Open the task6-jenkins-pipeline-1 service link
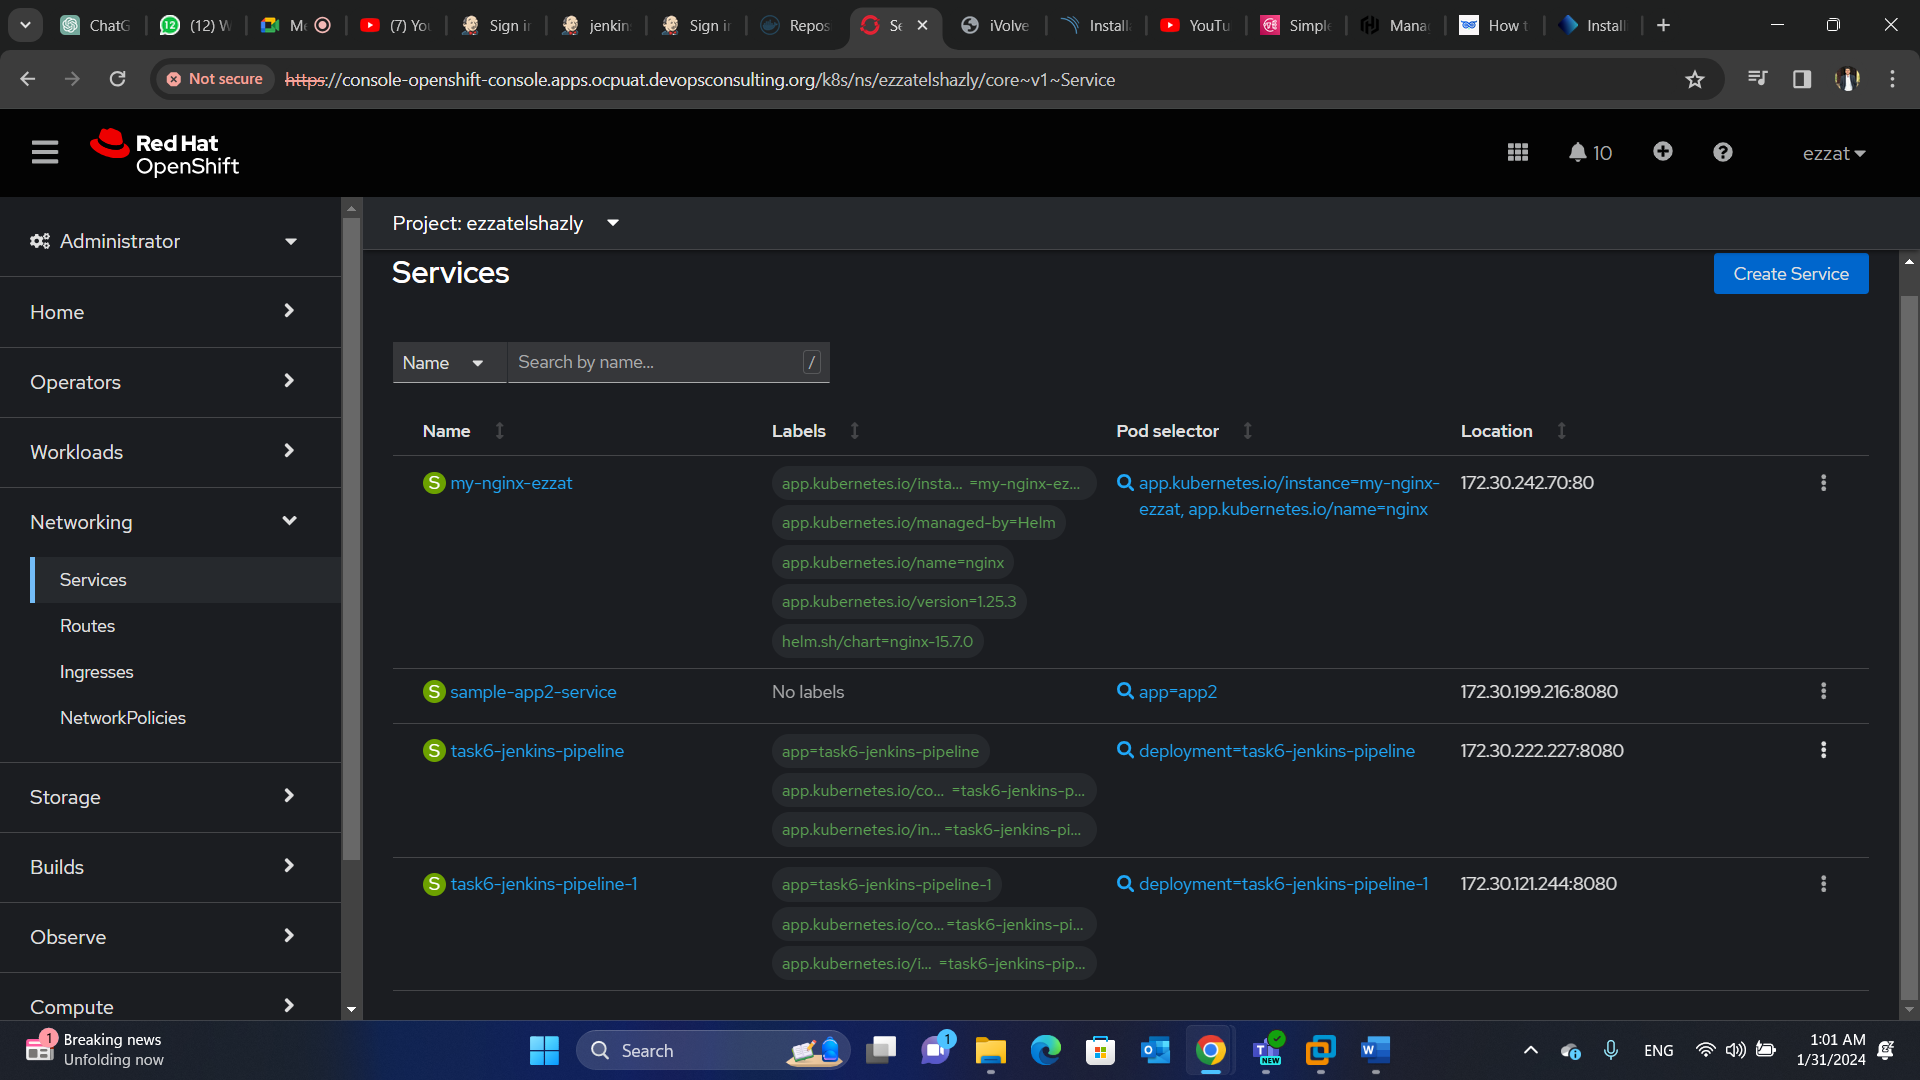This screenshot has height=1080, width=1920. (x=543, y=884)
